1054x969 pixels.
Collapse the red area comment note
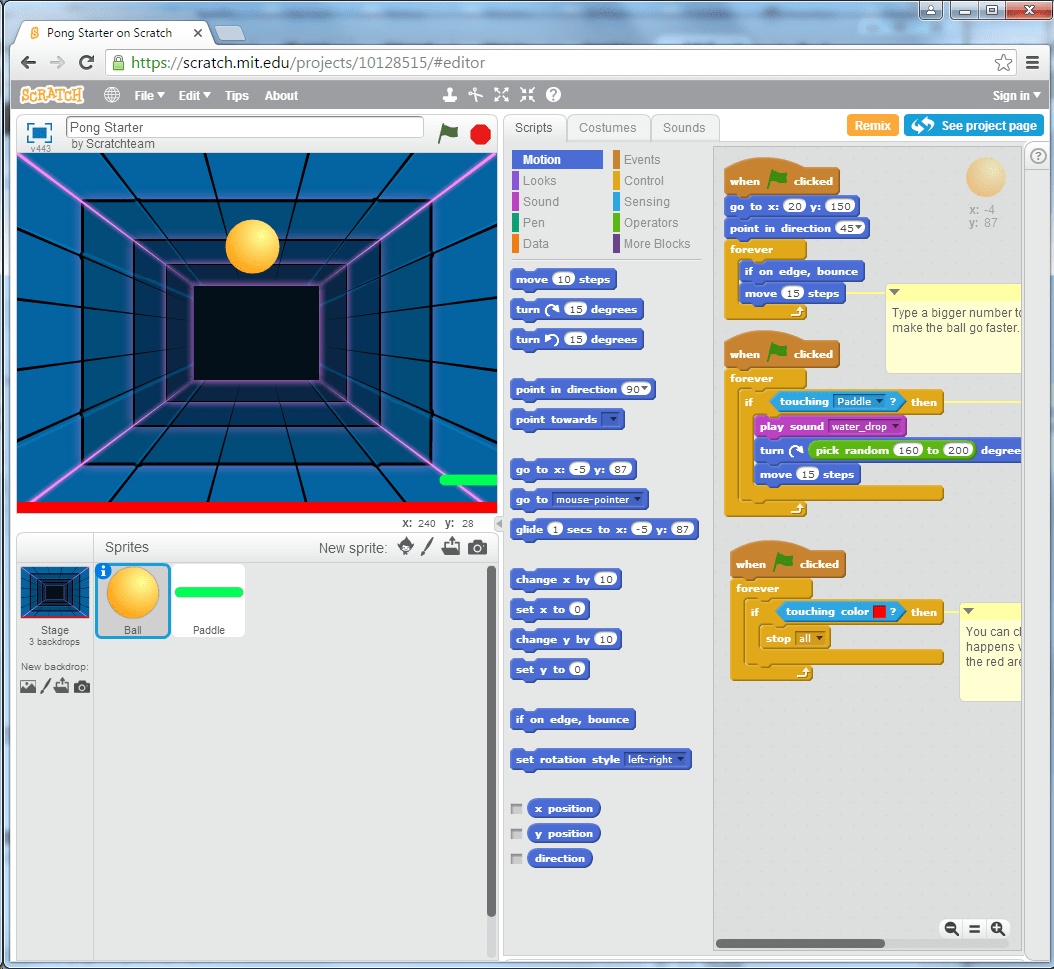tap(969, 611)
